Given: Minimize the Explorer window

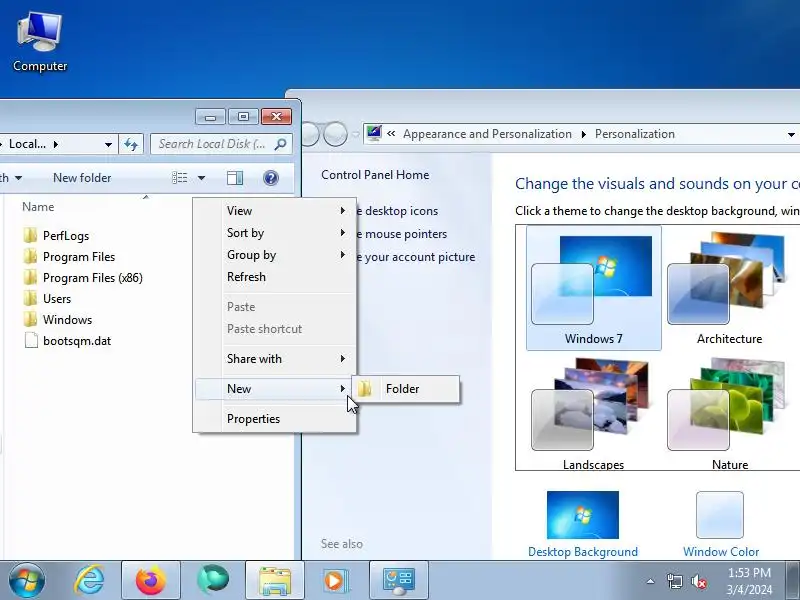Looking at the screenshot, I should (x=210, y=117).
